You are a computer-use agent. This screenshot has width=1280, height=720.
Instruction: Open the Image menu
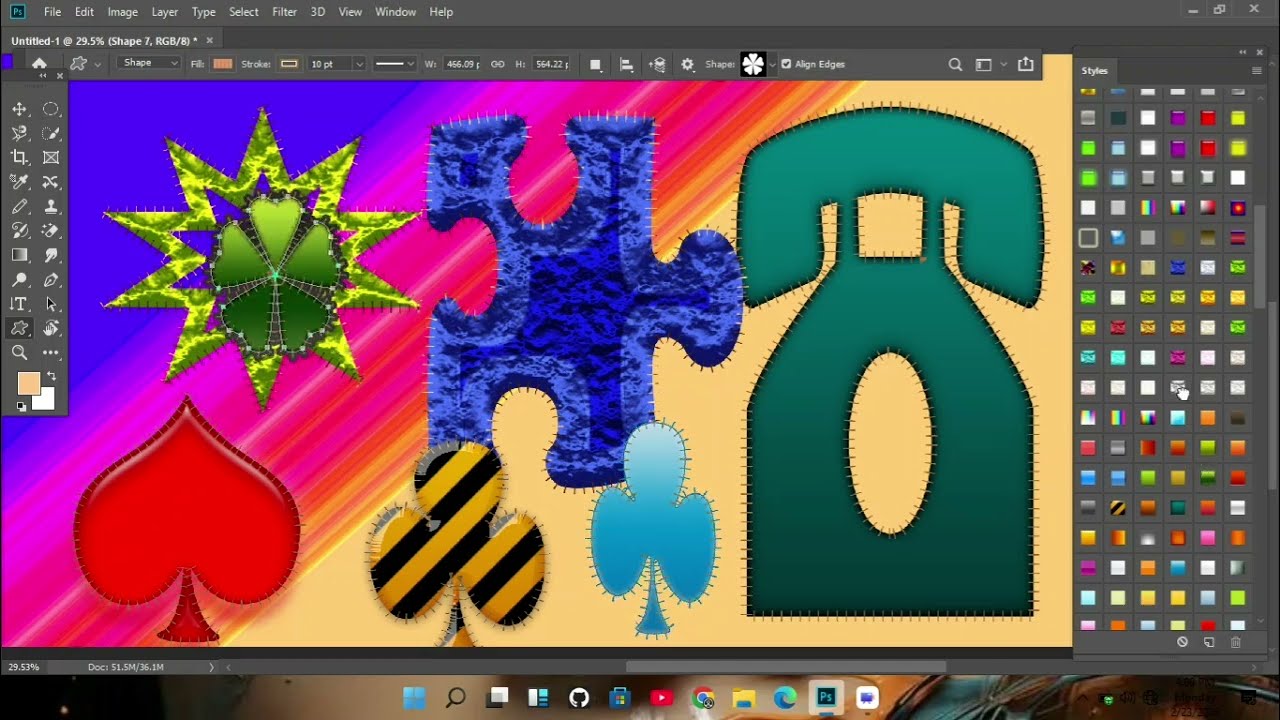coord(123,12)
